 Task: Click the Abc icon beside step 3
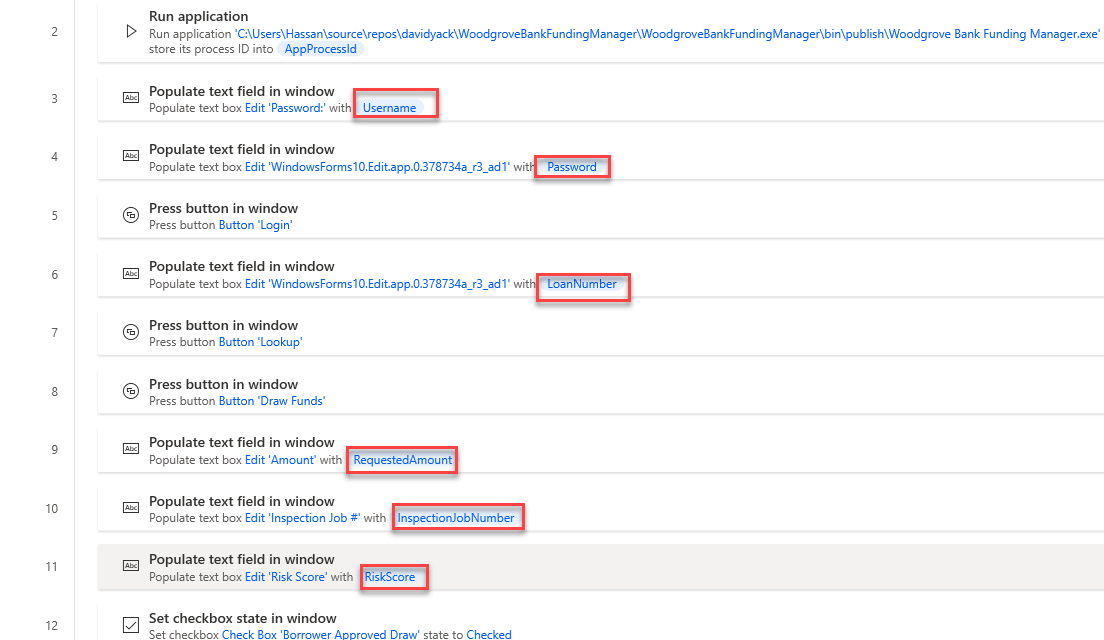[131, 97]
